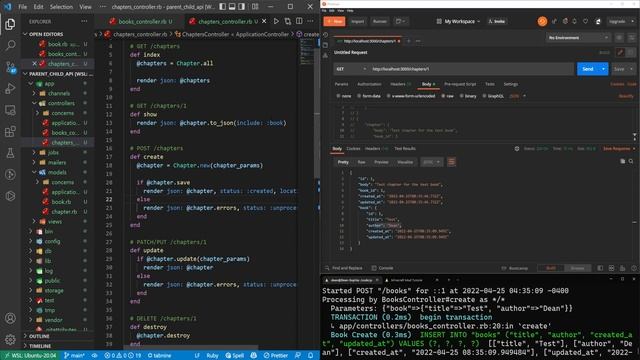Image resolution: width=640 pixels, height=360 pixels.
Task: Select the binary body type
Action: [468, 96]
